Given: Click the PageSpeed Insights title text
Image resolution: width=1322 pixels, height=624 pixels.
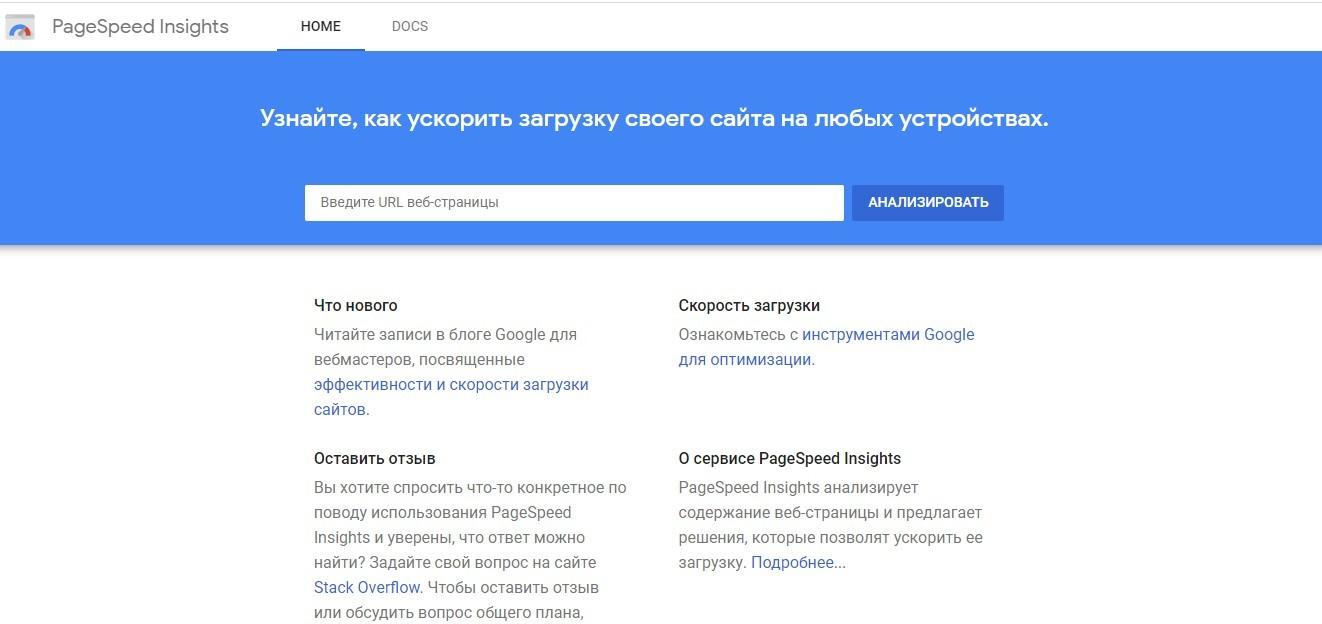Looking at the screenshot, I should (x=140, y=27).
